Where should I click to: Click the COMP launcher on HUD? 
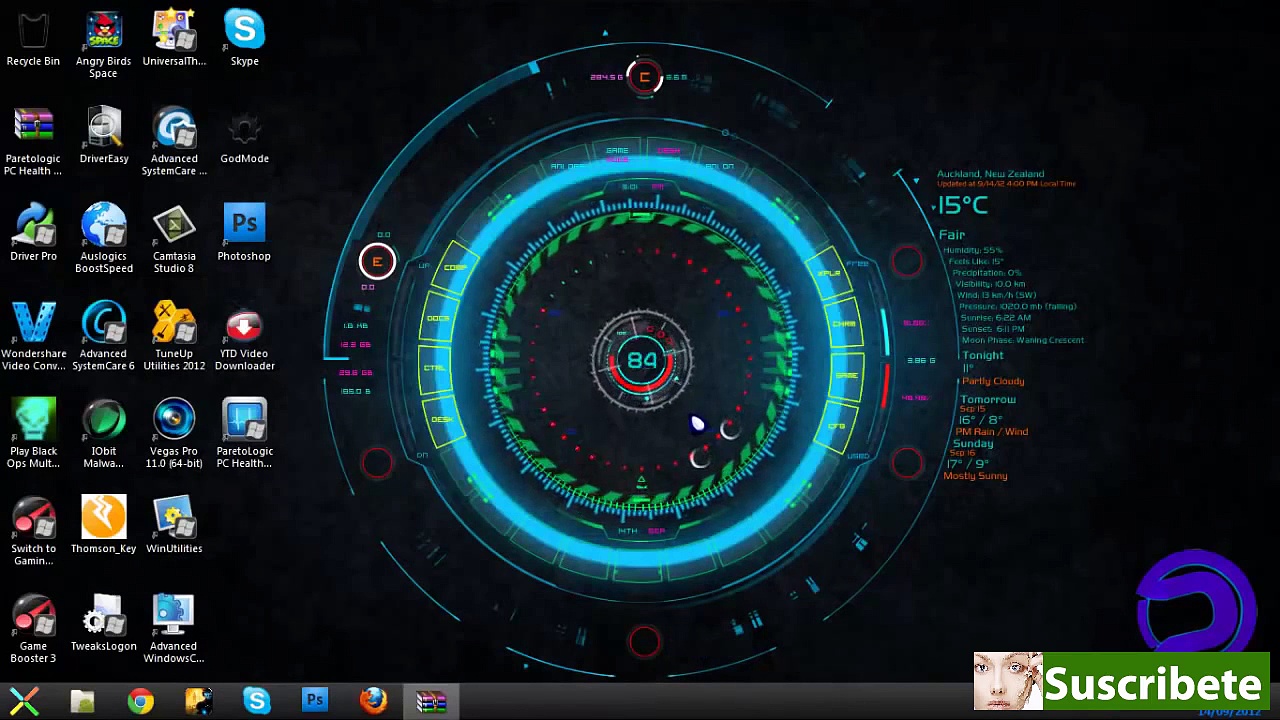(454, 268)
